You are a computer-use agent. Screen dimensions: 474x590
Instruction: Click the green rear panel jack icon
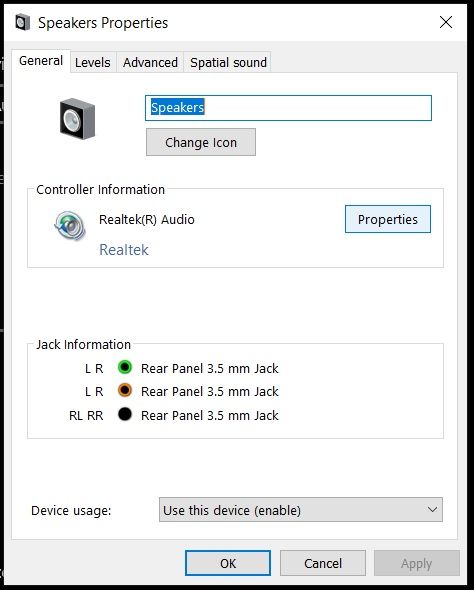pyautogui.click(x=125, y=367)
